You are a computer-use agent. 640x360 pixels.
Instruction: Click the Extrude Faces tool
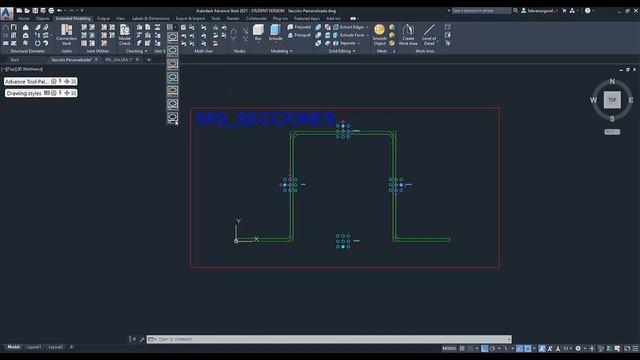[x=349, y=35]
